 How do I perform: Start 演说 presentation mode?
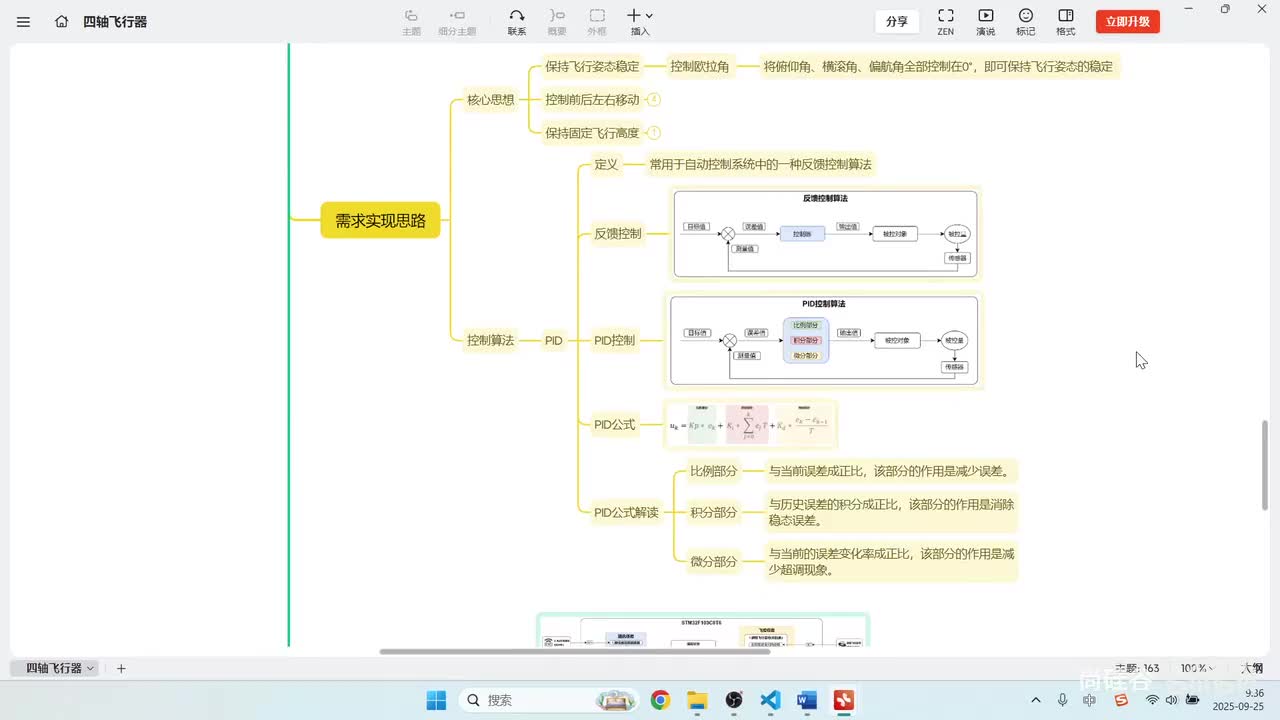[x=986, y=22]
